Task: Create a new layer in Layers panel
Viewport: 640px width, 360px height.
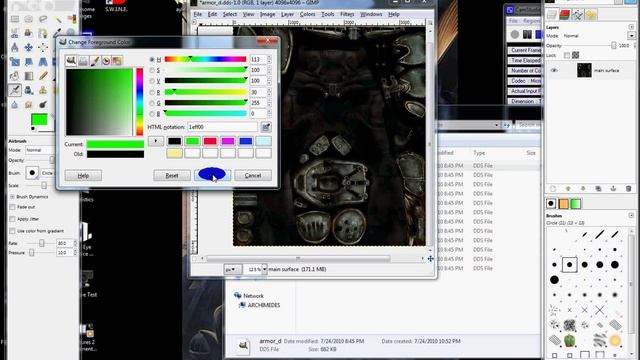Action: pyautogui.click(x=553, y=189)
